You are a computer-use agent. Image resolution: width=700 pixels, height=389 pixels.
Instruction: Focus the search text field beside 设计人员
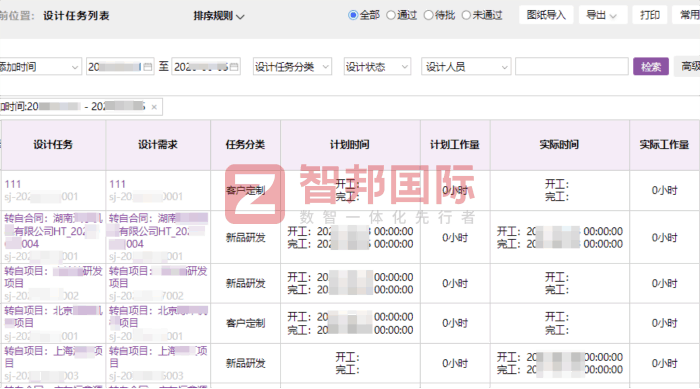(571, 67)
